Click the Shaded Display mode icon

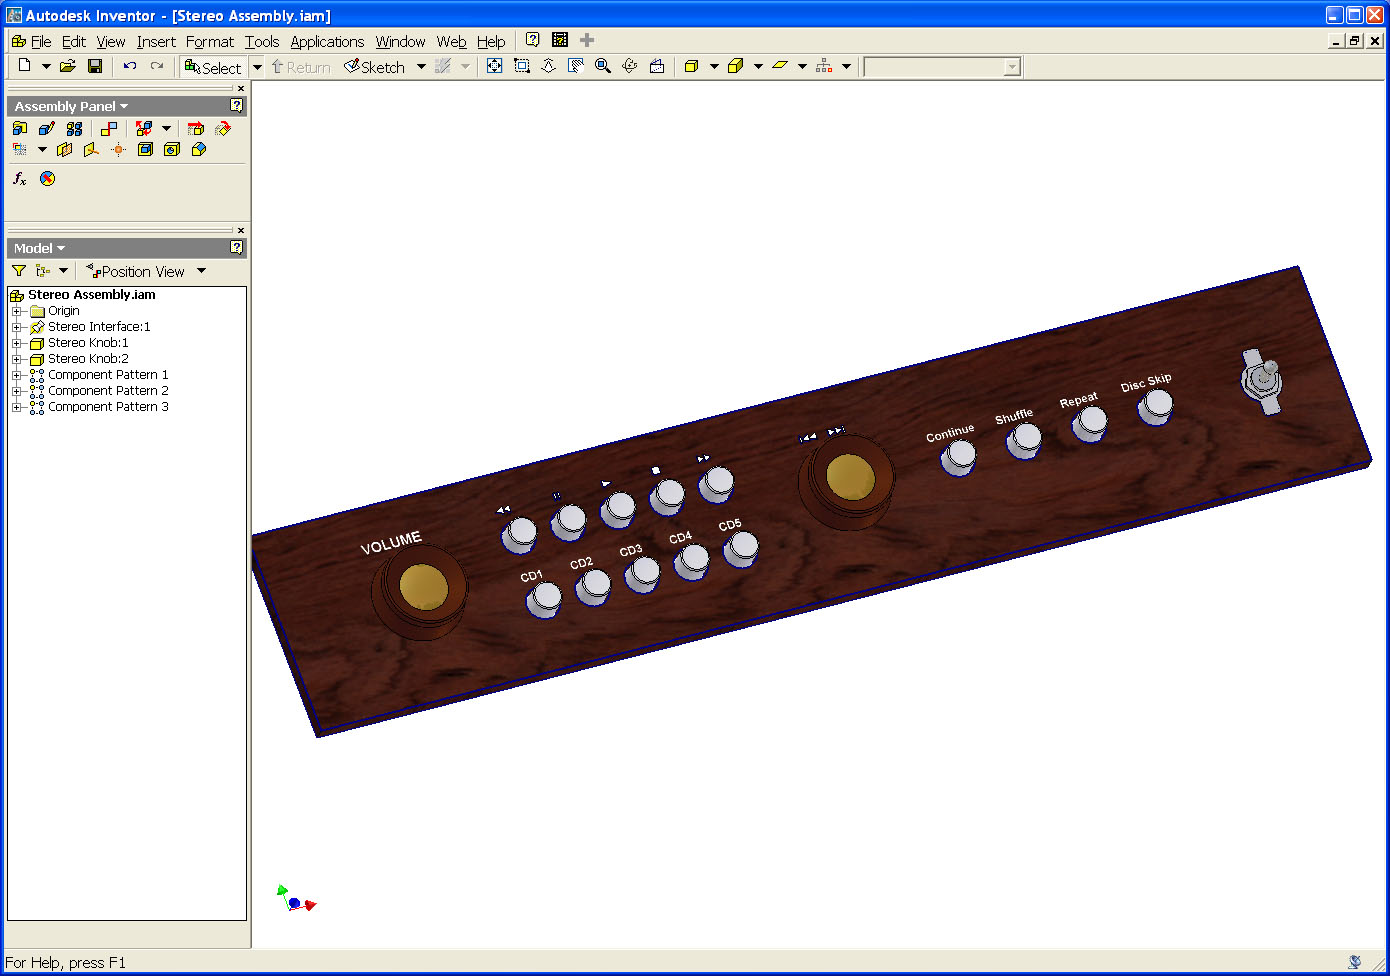pos(691,66)
